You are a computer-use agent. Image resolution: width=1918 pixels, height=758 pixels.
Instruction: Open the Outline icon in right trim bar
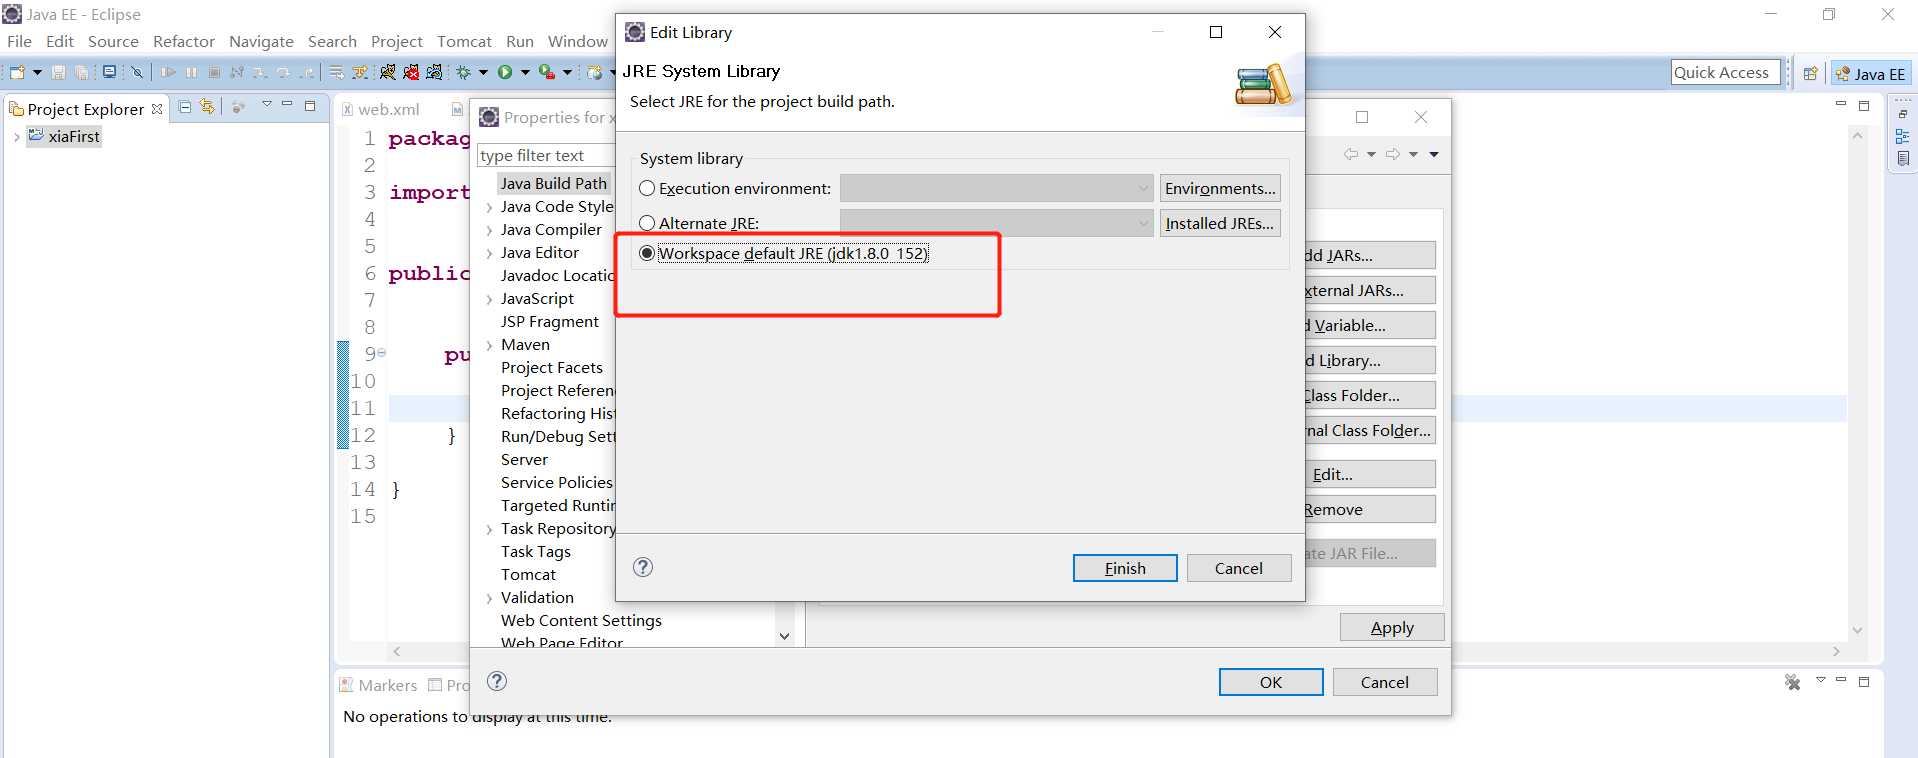(x=1903, y=137)
